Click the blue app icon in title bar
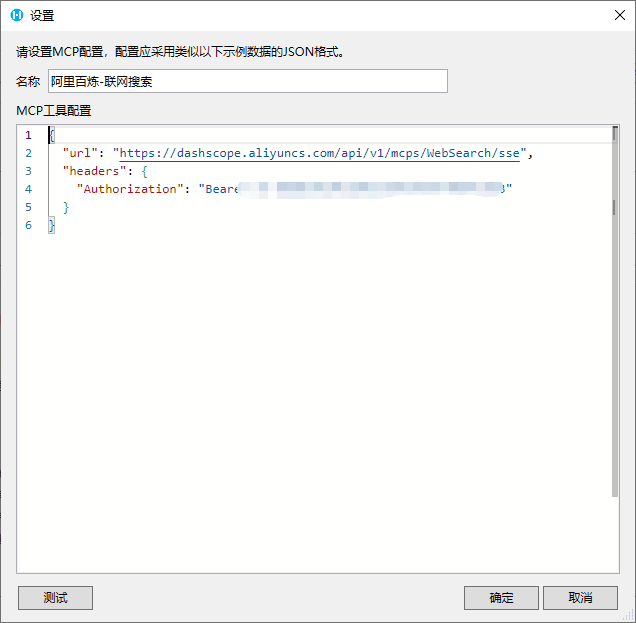The image size is (636, 623). point(17,15)
